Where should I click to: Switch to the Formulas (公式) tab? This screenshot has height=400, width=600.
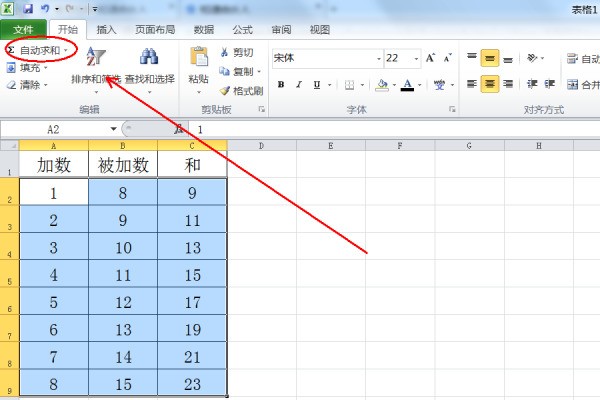click(243, 29)
